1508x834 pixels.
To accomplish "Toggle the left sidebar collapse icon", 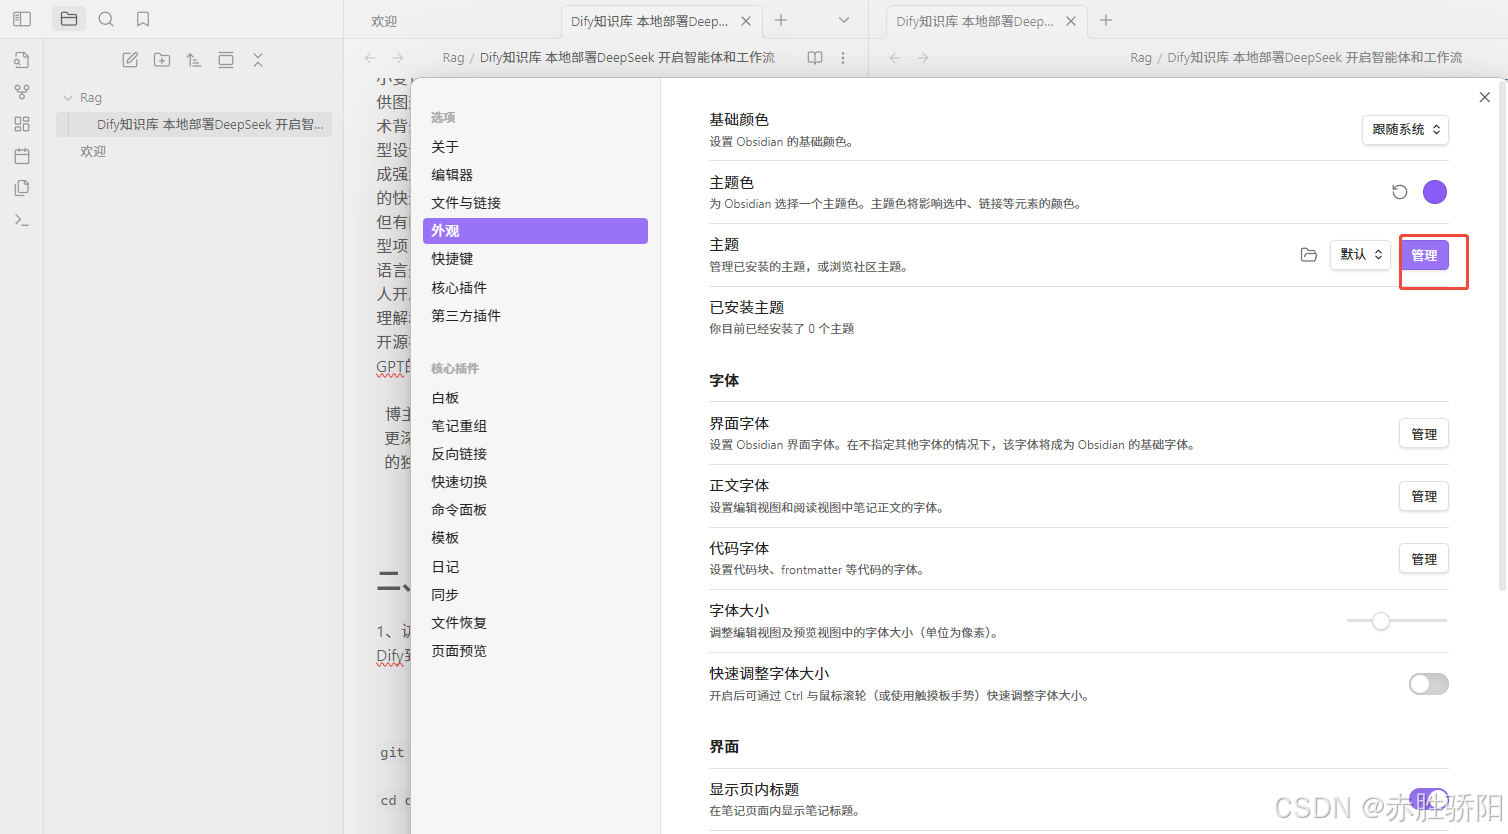I will click(22, 19).
